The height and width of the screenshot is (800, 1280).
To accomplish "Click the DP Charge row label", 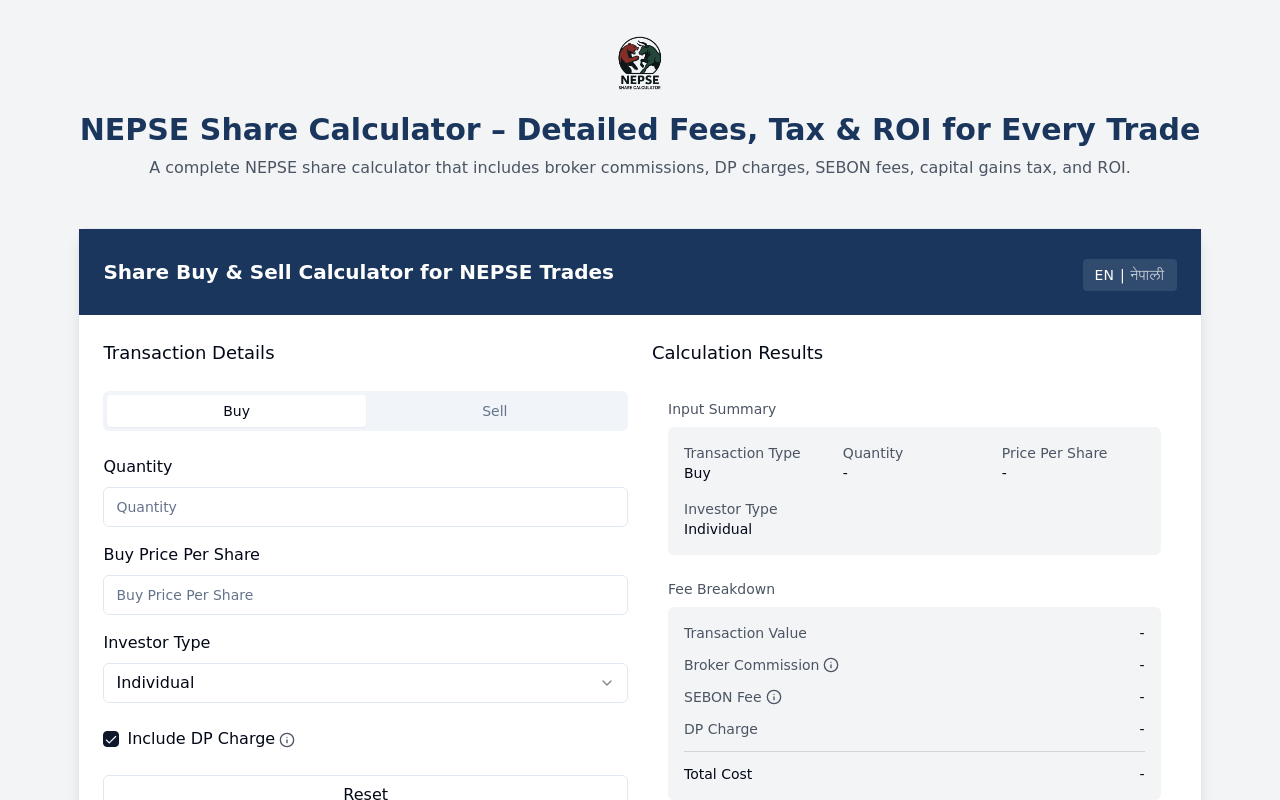I will pos(721,729).
